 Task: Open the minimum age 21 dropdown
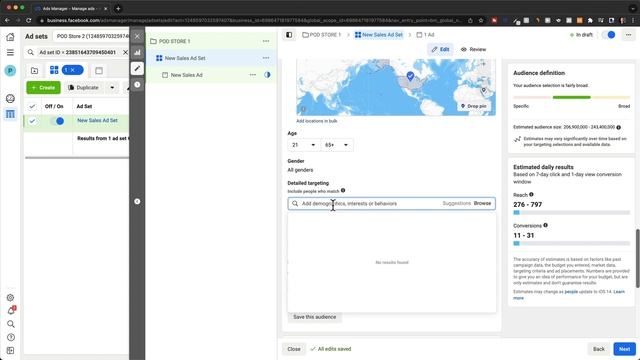point(303,145)
